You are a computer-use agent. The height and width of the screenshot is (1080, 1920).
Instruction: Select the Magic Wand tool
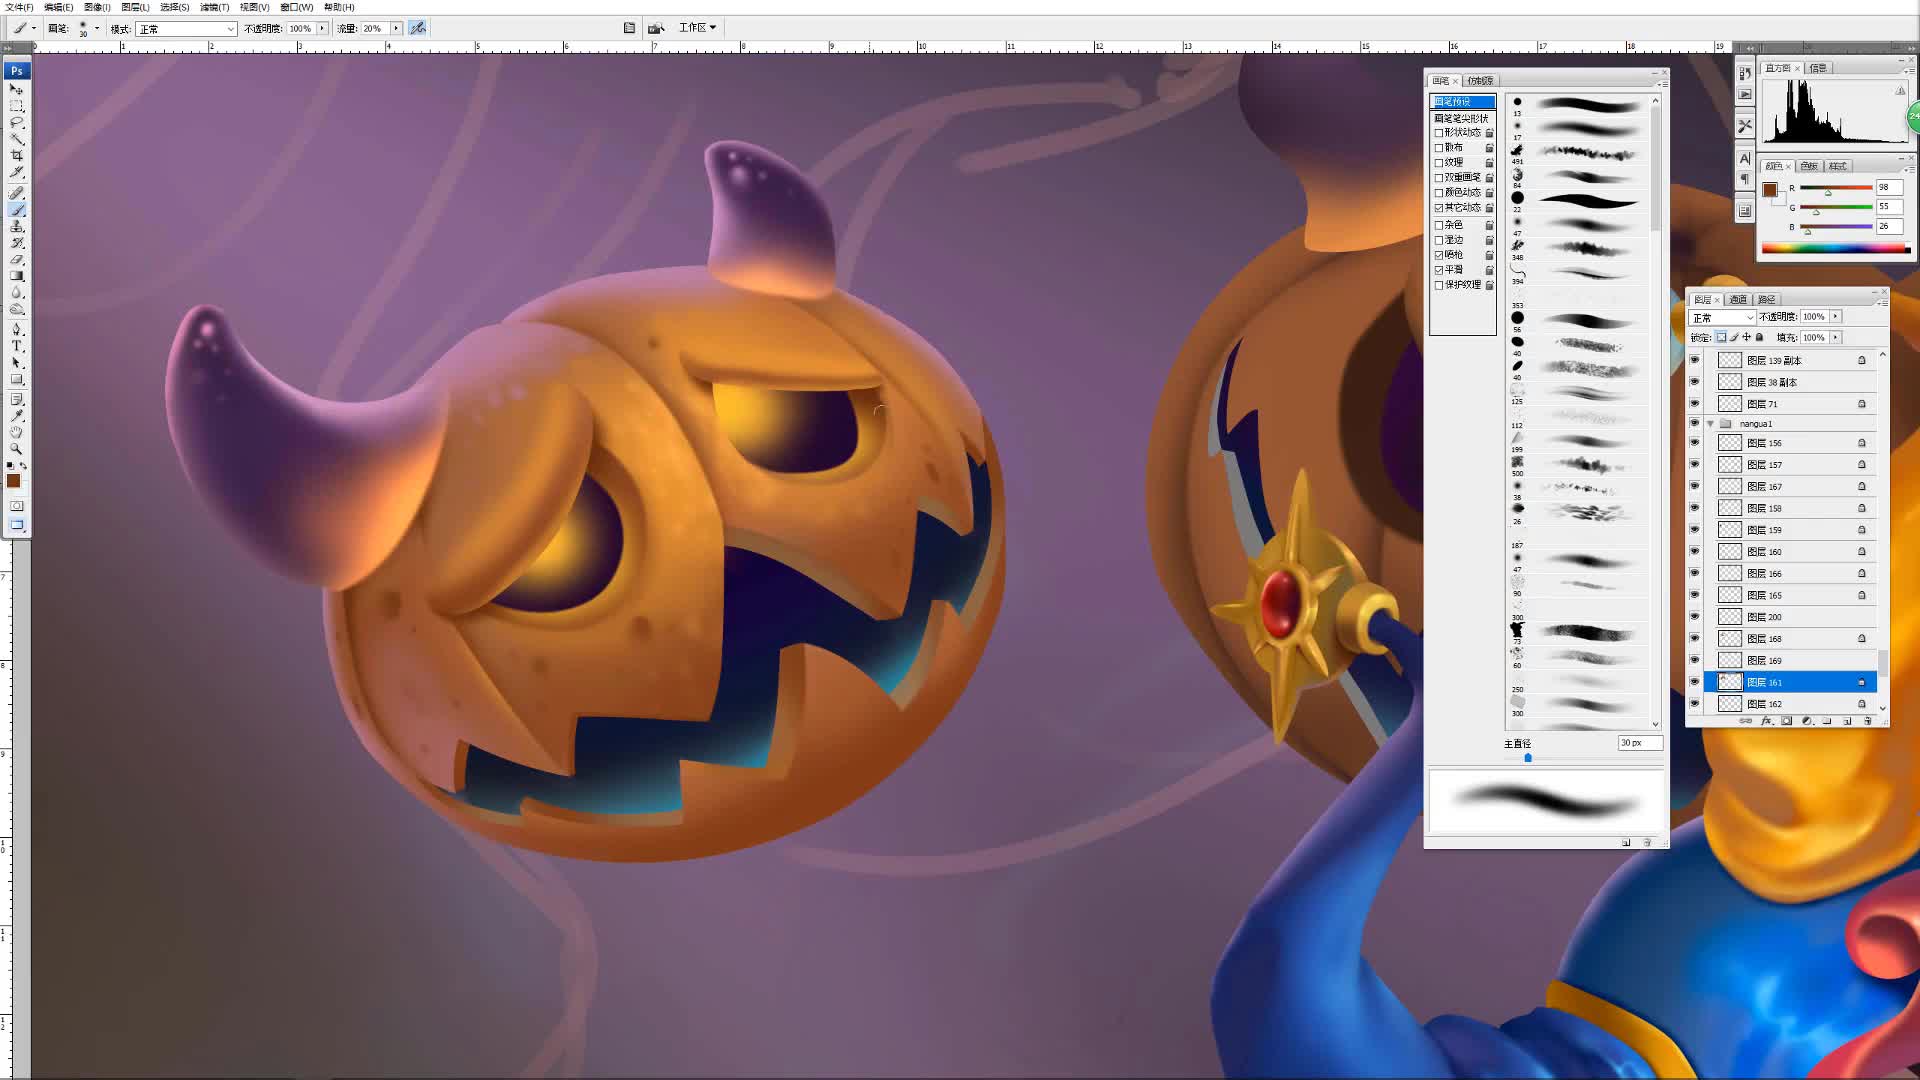tap(16, 139)
